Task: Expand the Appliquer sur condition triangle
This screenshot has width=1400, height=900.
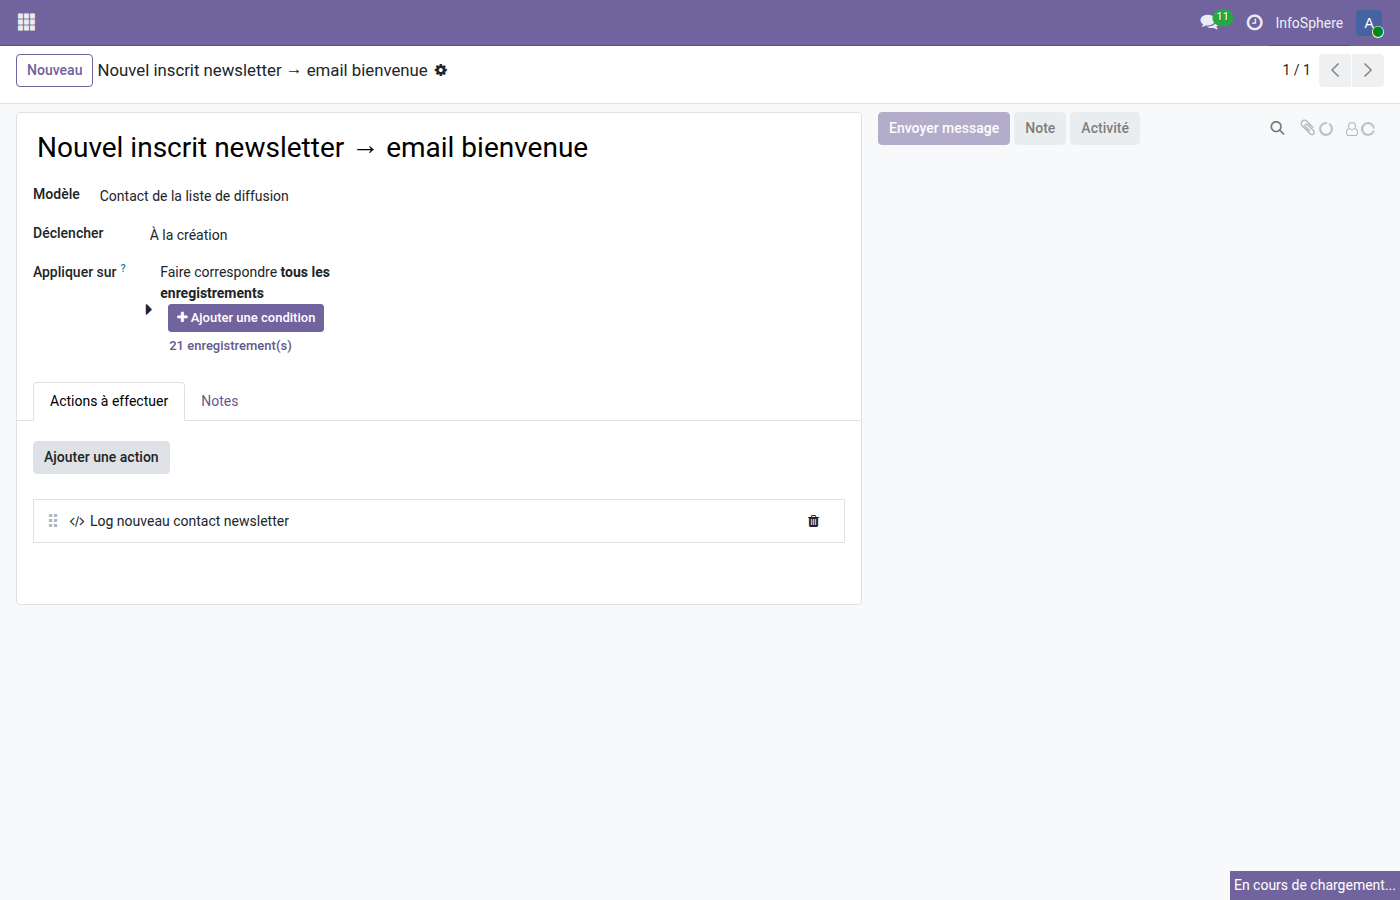Action: point(148,309)
